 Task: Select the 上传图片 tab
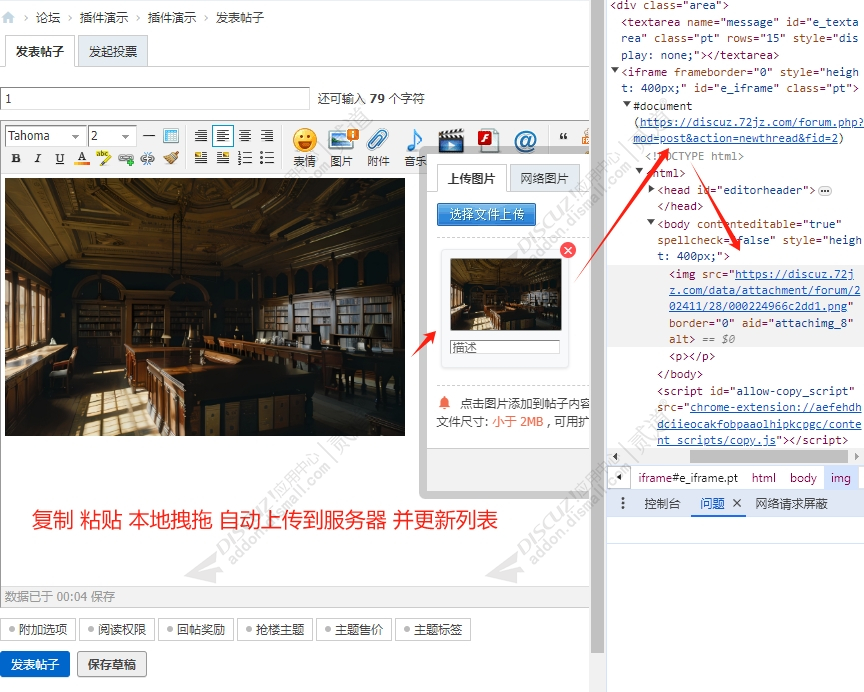click(472, 178)
